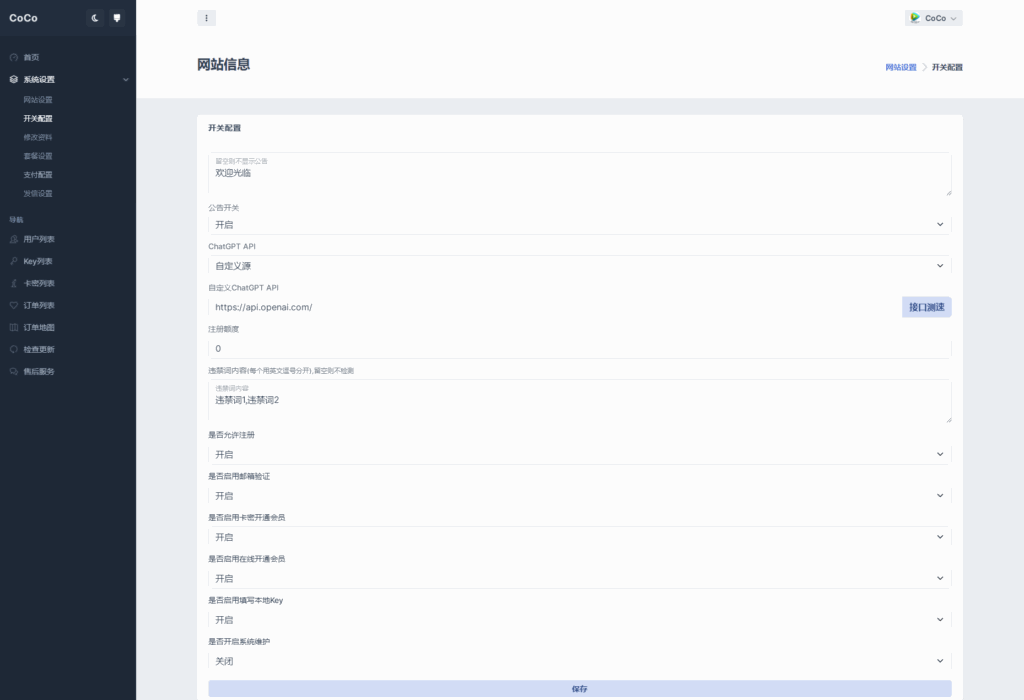Image resolution: width=1024 pixels, height=700 pixels.
Task: Click the pin icon beside the moon
Action: (117, 18)
